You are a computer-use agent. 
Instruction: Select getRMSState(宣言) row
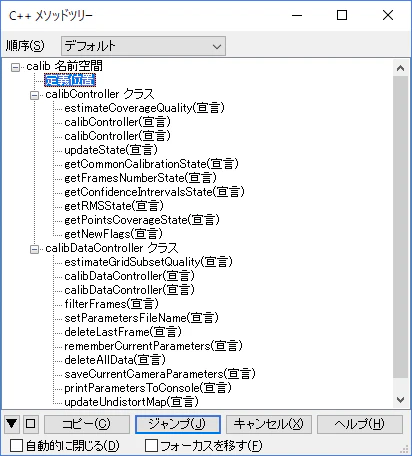click(114, 206)
